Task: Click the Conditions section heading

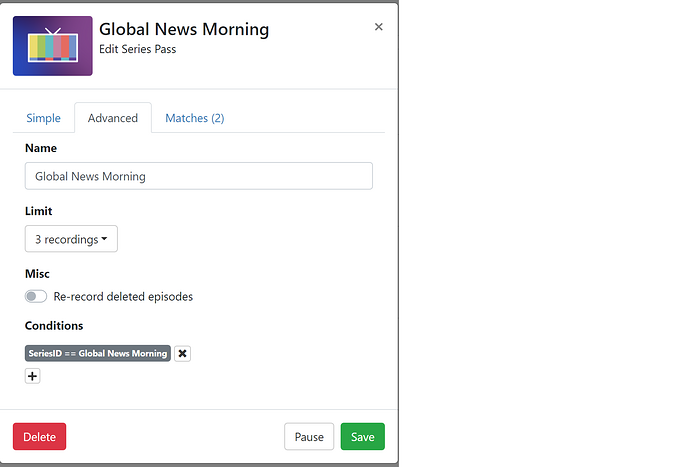Action: point(54,326)
